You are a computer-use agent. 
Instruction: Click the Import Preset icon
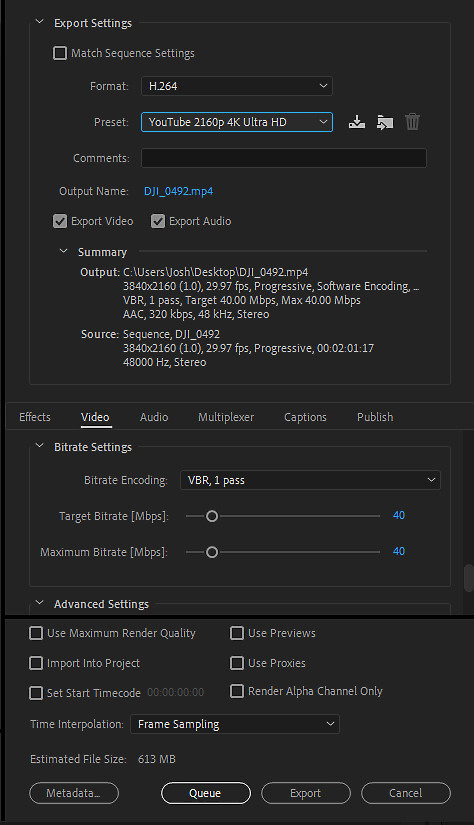pos(385,122)
